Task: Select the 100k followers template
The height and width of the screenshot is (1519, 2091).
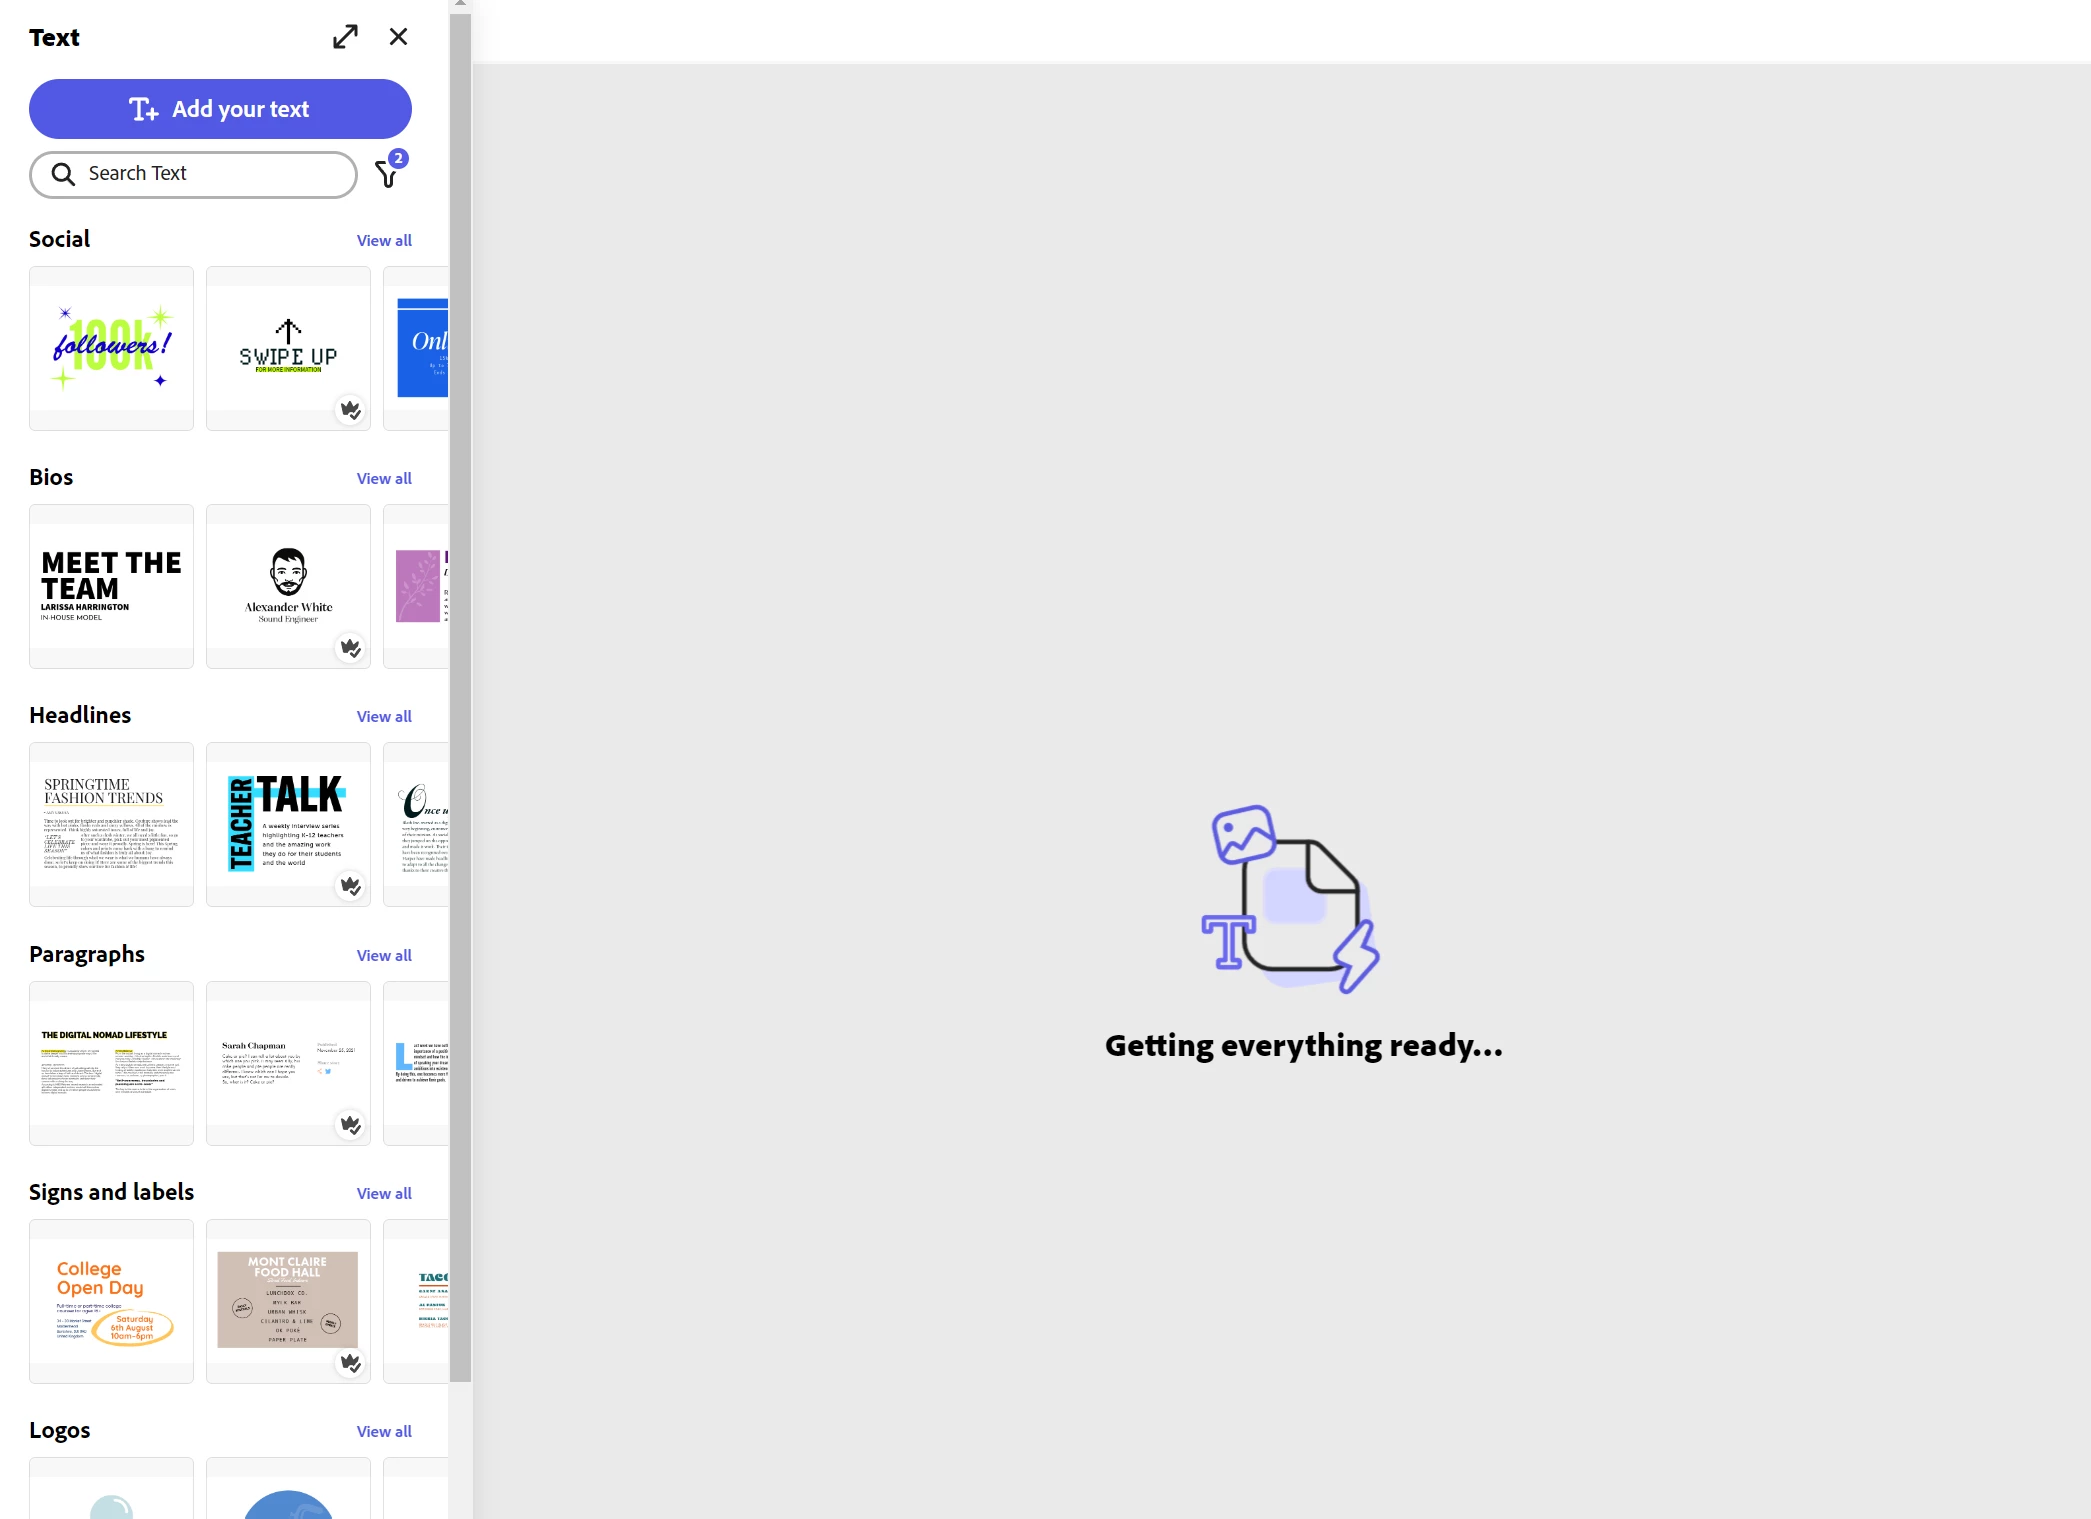Action: click(x=111, y=348)
